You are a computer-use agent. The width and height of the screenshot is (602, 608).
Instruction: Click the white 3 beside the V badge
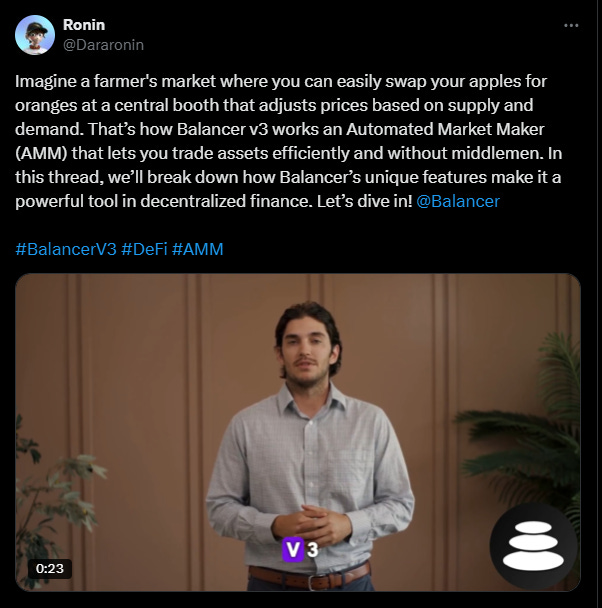pyautogui.click(x=312, y=549)
